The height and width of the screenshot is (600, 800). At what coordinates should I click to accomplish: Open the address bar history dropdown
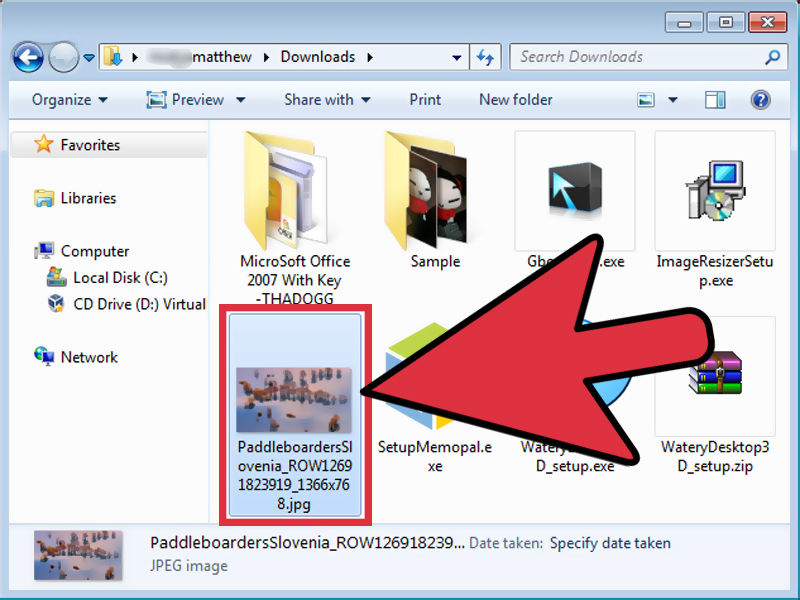pyautogui.click(x=457, y=58)
